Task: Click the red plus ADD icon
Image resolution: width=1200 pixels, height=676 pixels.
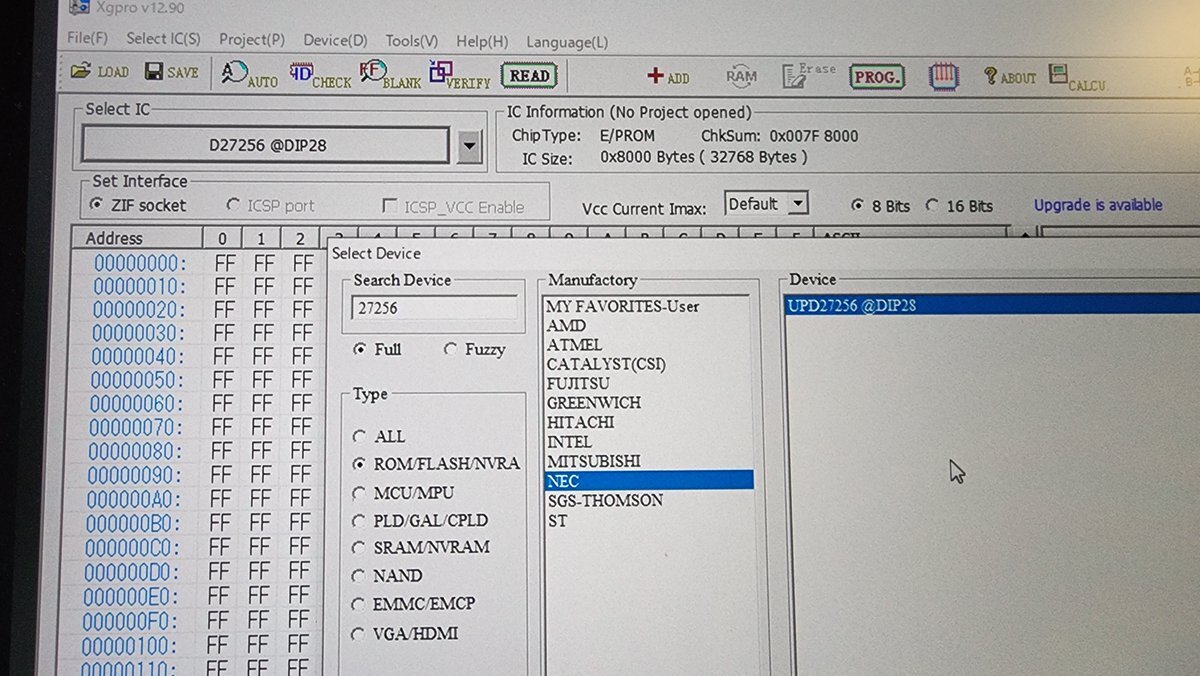Action: click(x=668, y=76)
